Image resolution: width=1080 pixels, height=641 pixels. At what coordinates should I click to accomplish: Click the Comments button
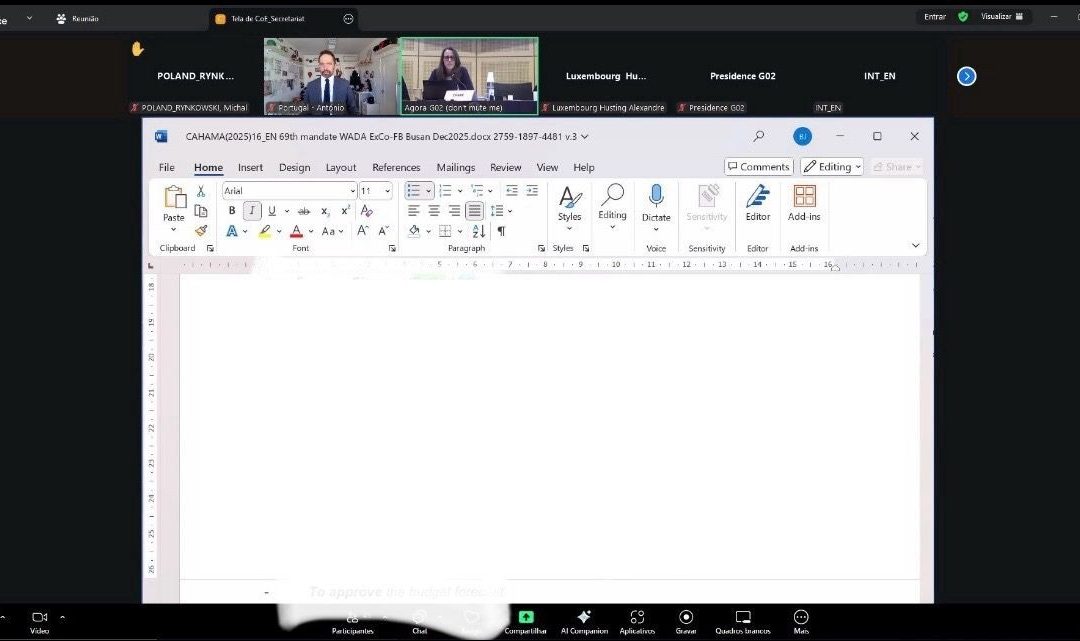[x=759, y=167]
